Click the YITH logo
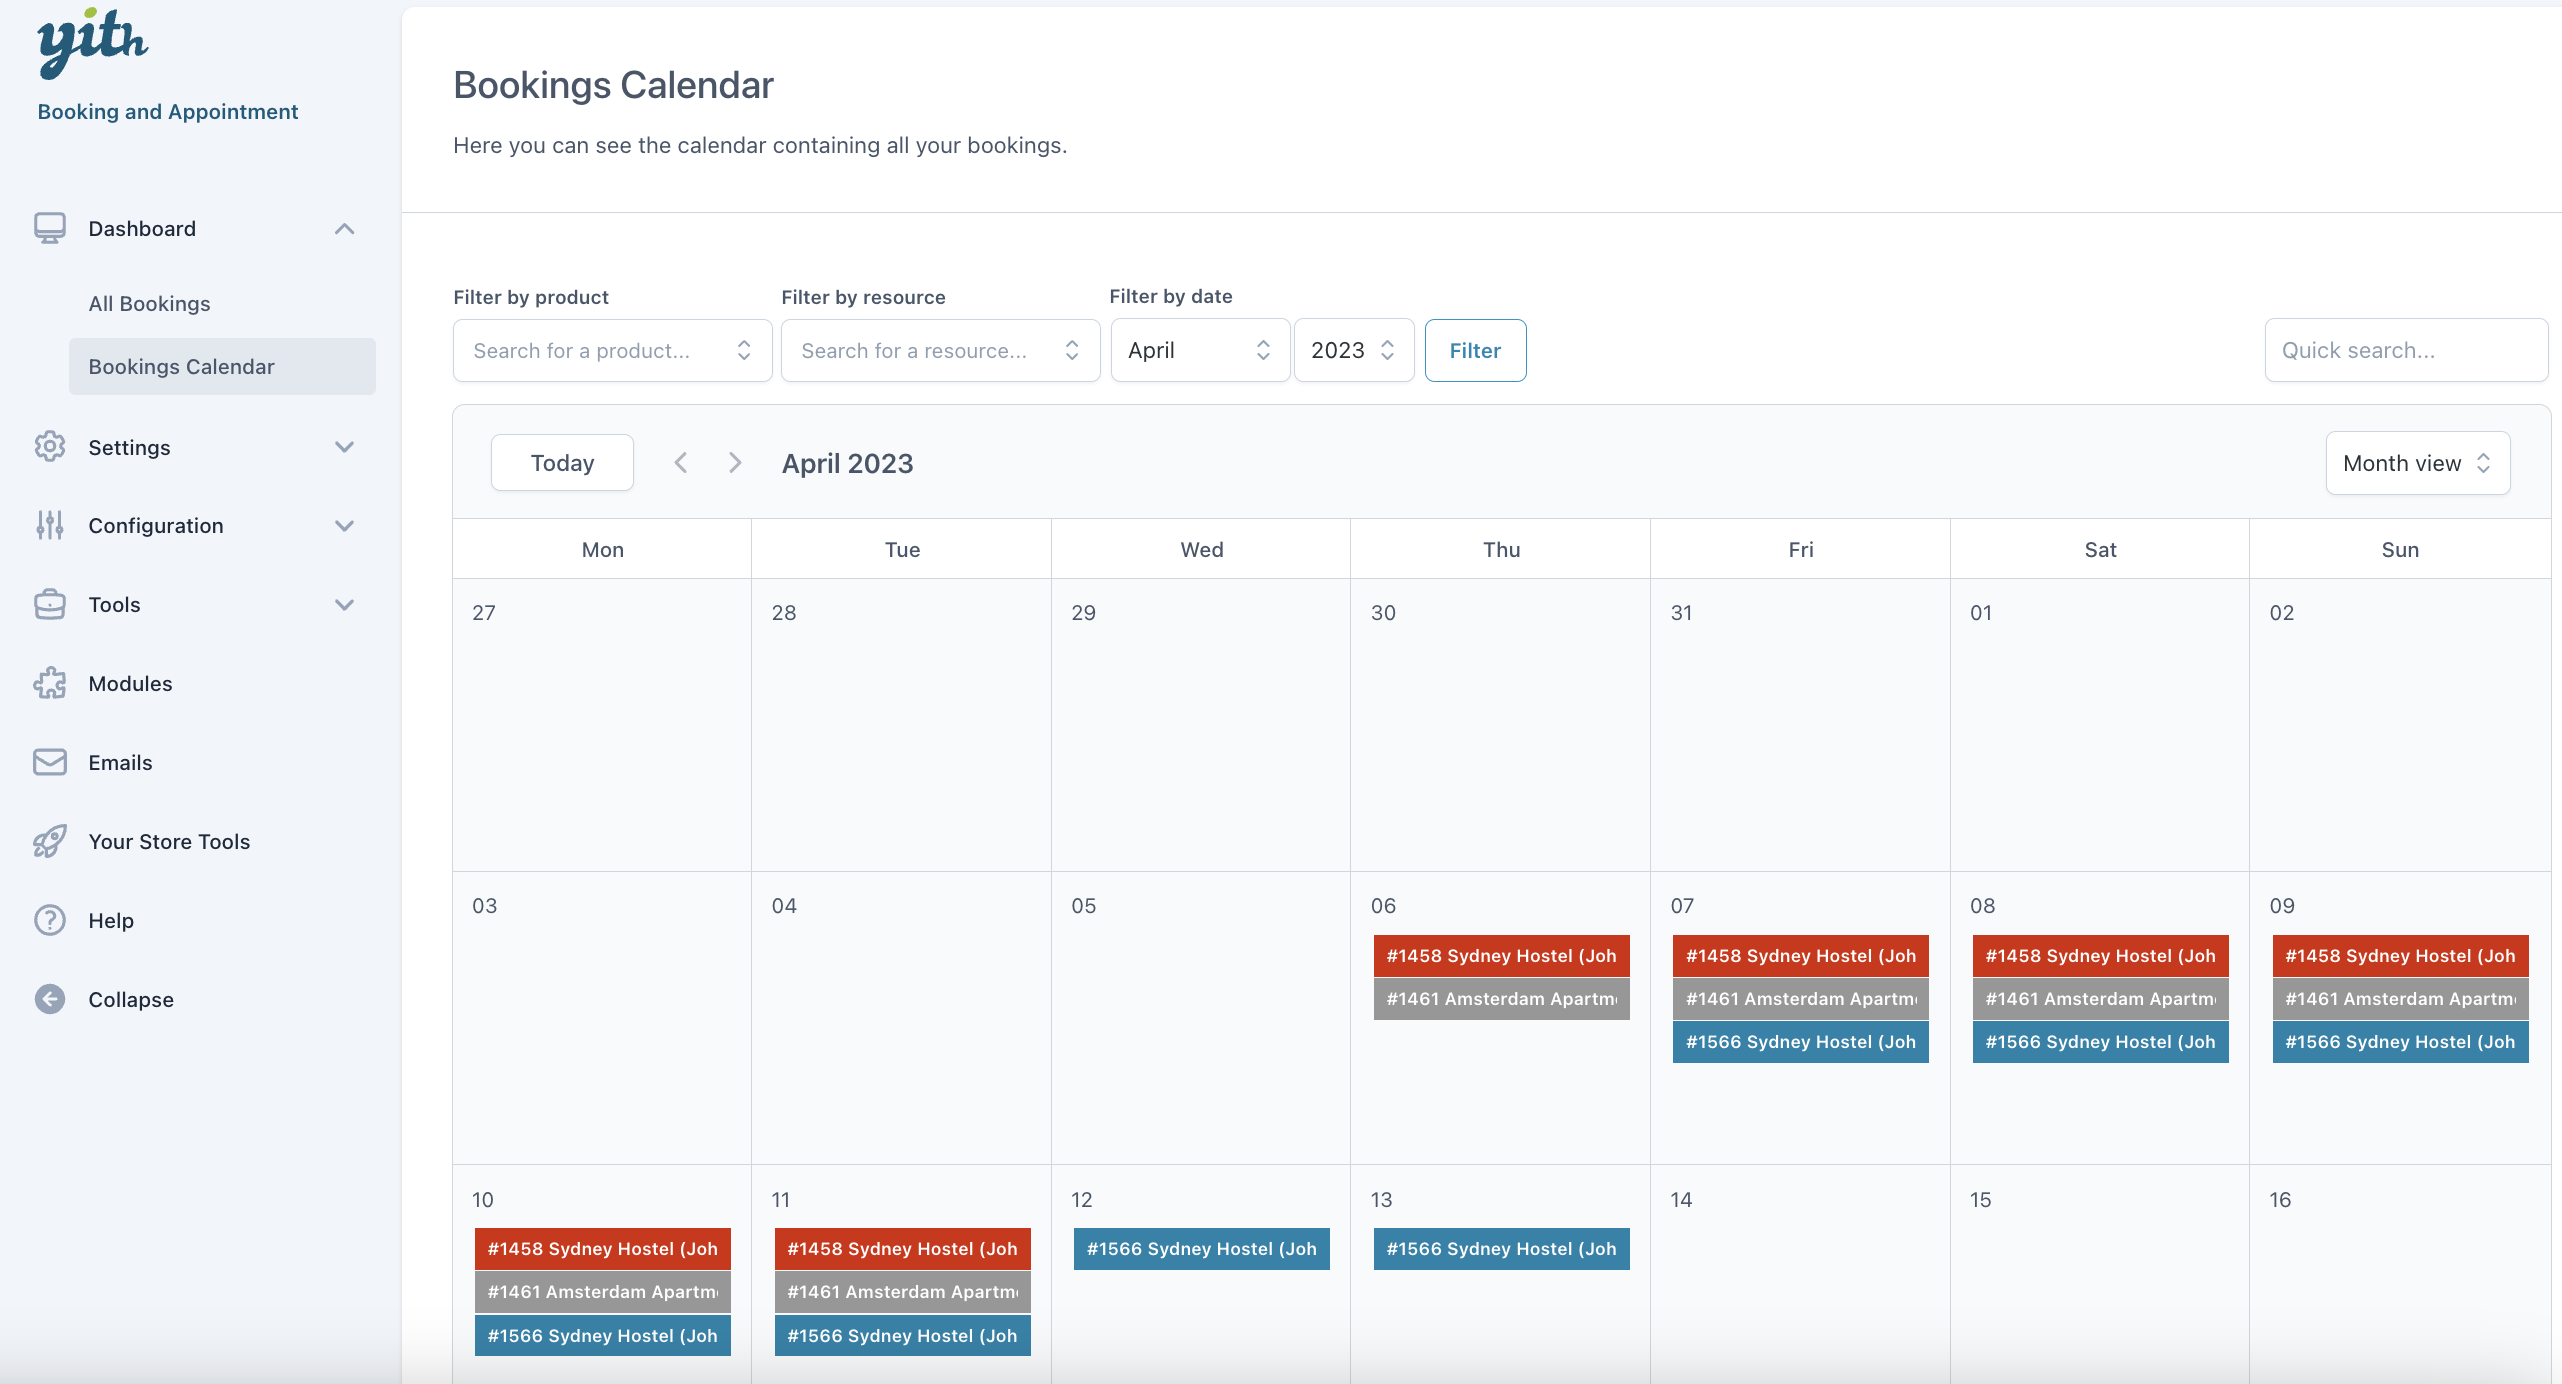This screenshot has height=1384, width=2562. pyautogui.click(x=92, y=42)
